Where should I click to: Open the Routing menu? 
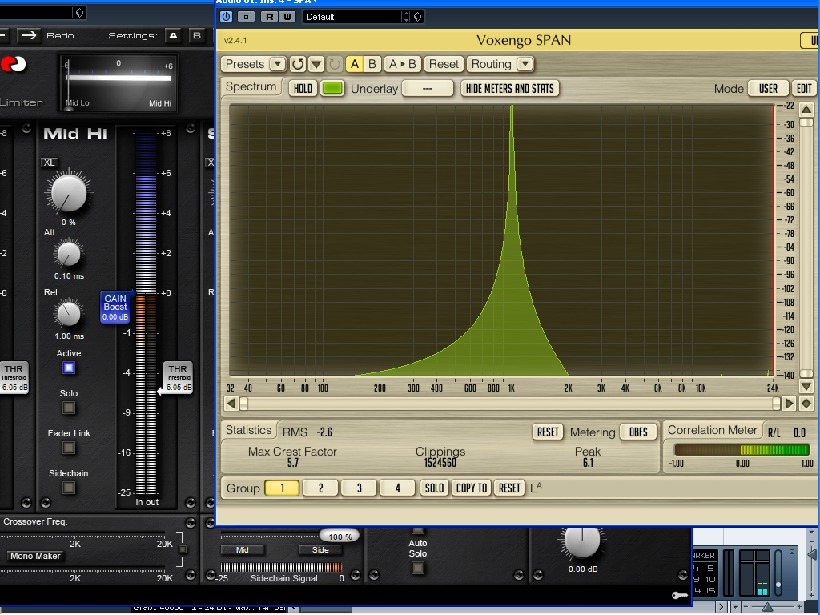(x=492, y=64)
